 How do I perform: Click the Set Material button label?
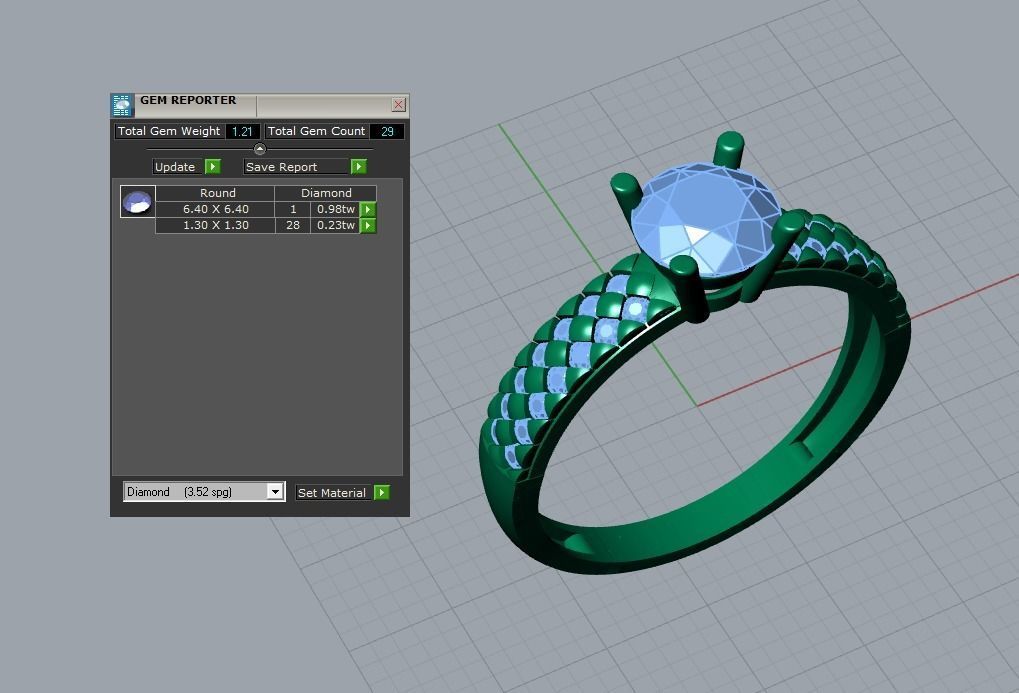coord(334,493)
